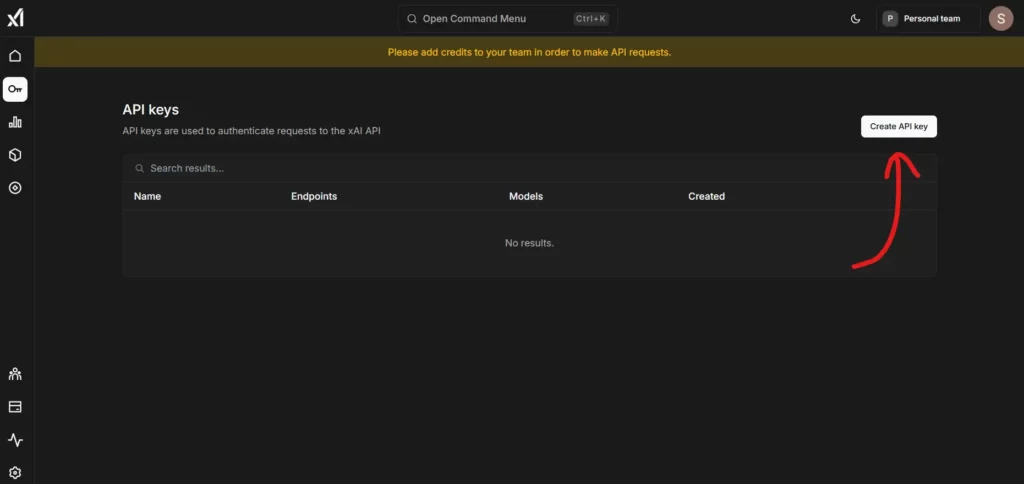This screenshot has width=1024, height=484.
Task: Open the usage bar chart icon
Action: coord(15,122)
